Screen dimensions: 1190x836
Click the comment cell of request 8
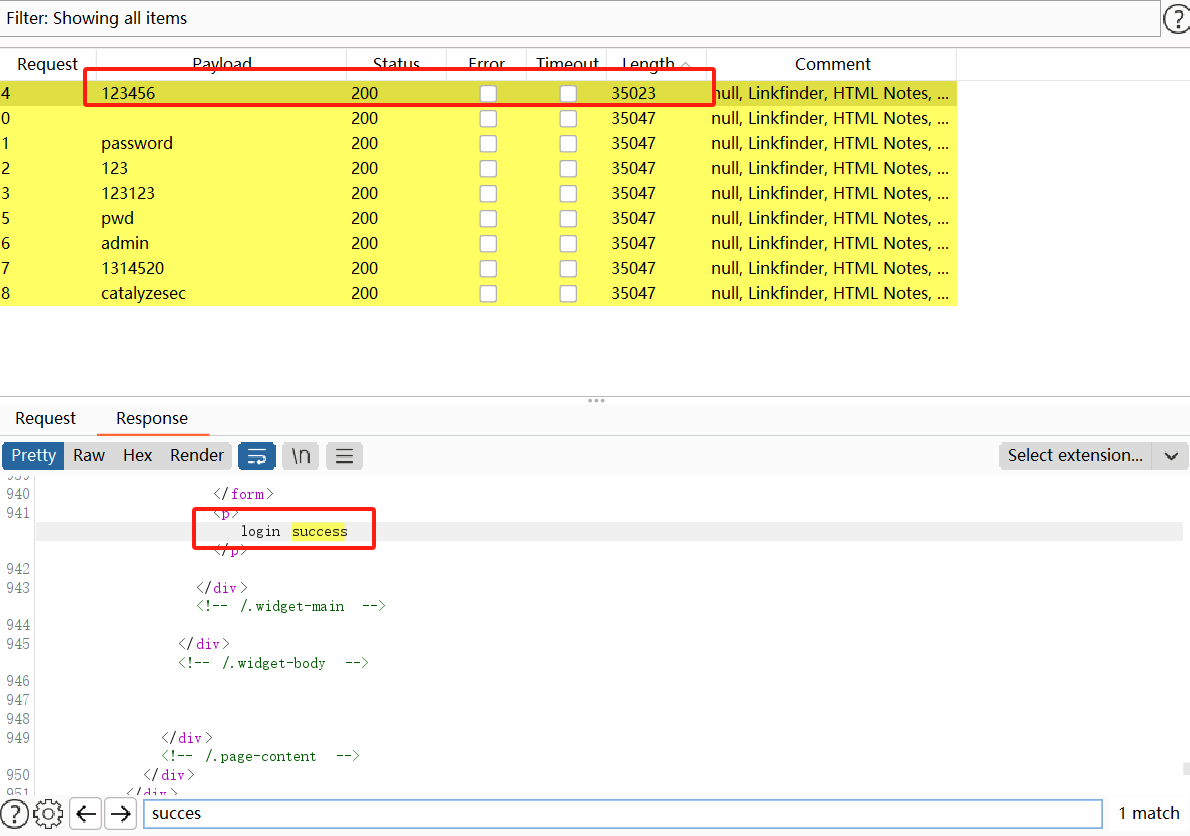pyautogui.click(x=830, y=294)
